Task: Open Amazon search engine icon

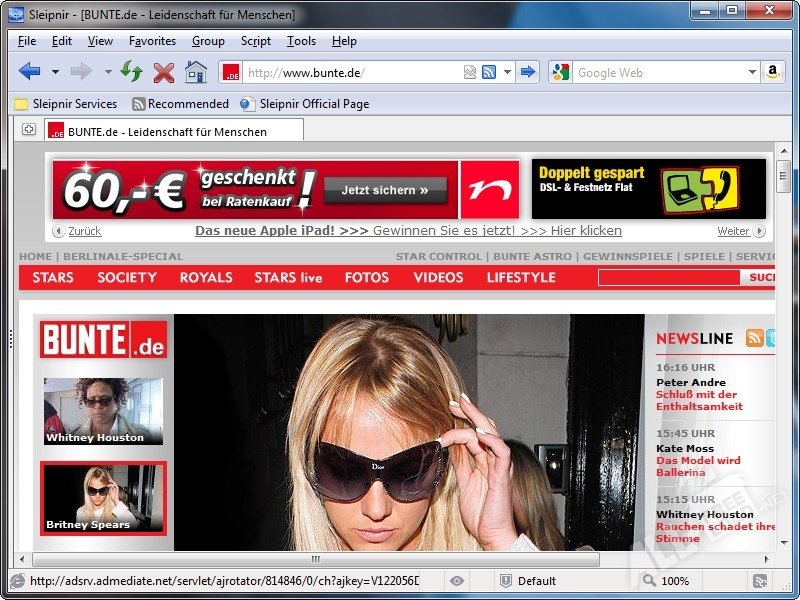Action: (x=772, y=72)
